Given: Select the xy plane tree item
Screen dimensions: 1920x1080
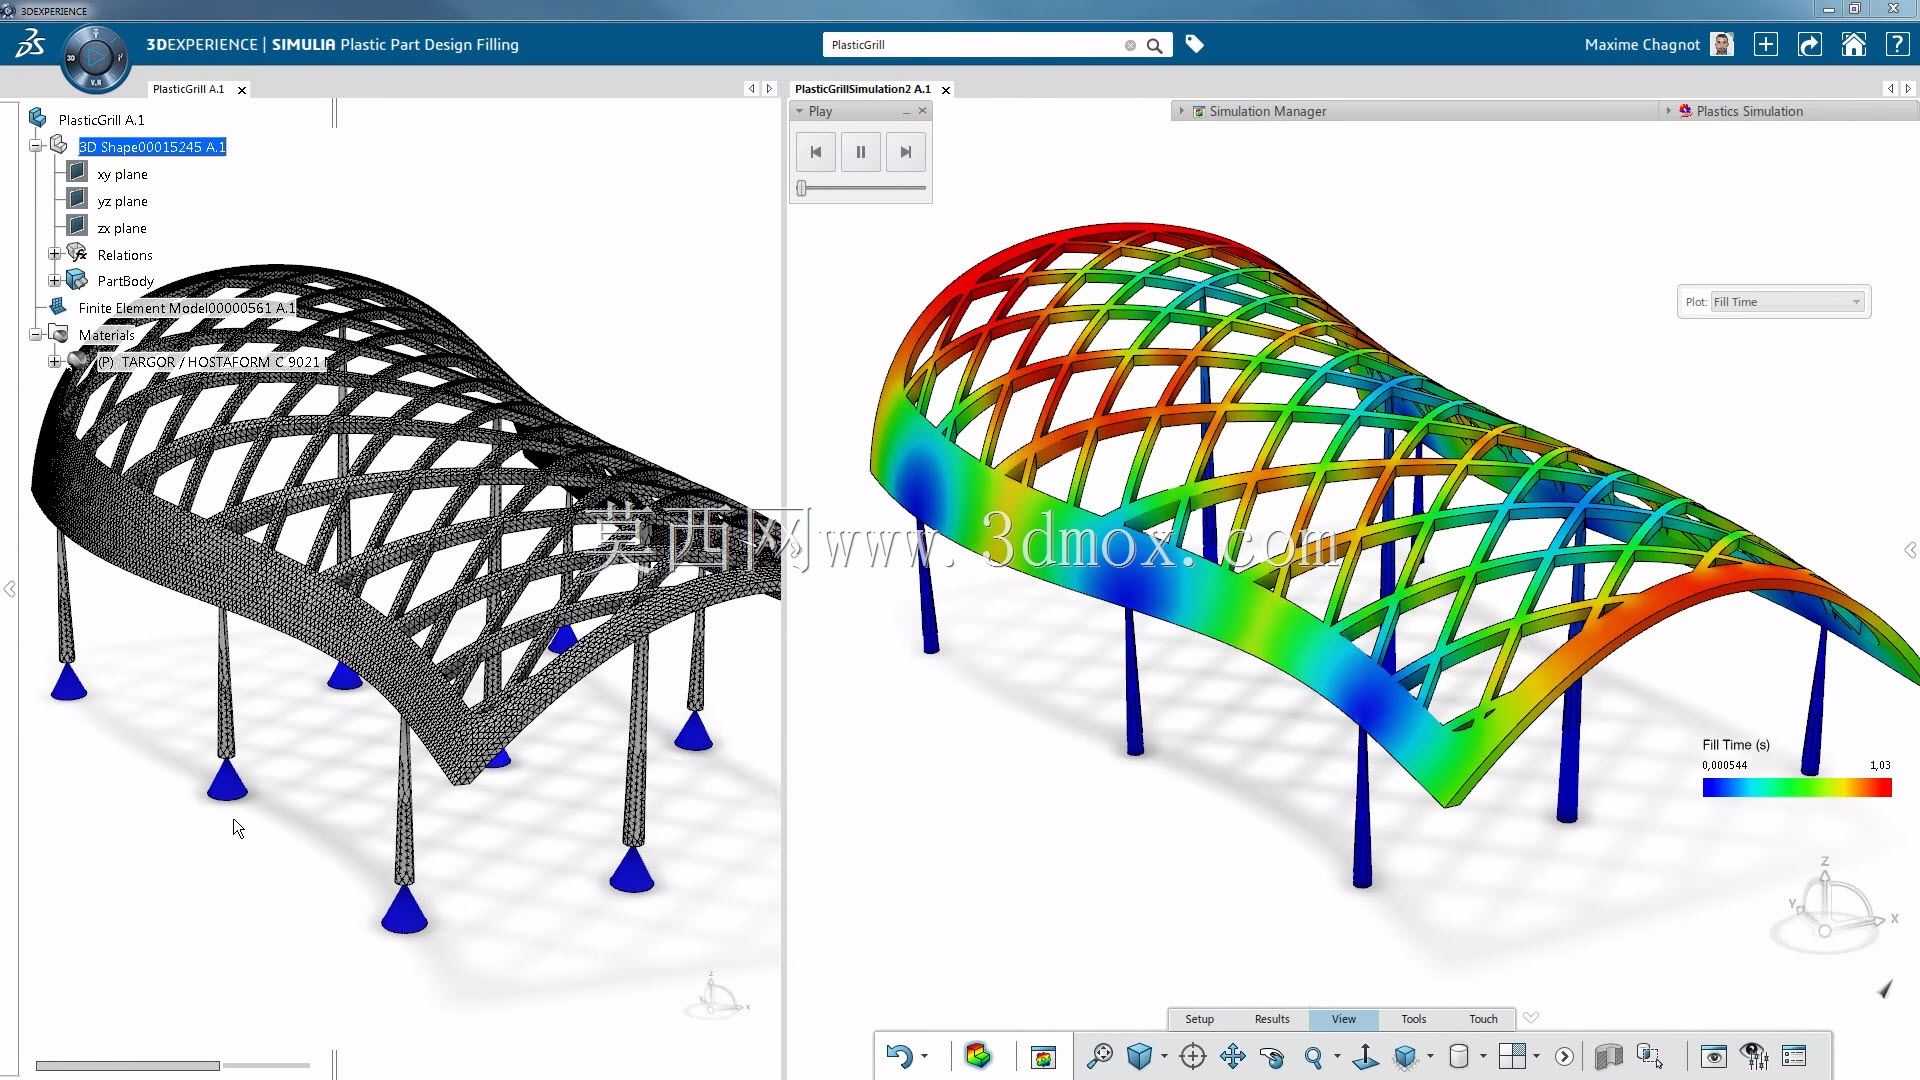Looking at the screenshot, I should tap(122, 174).
